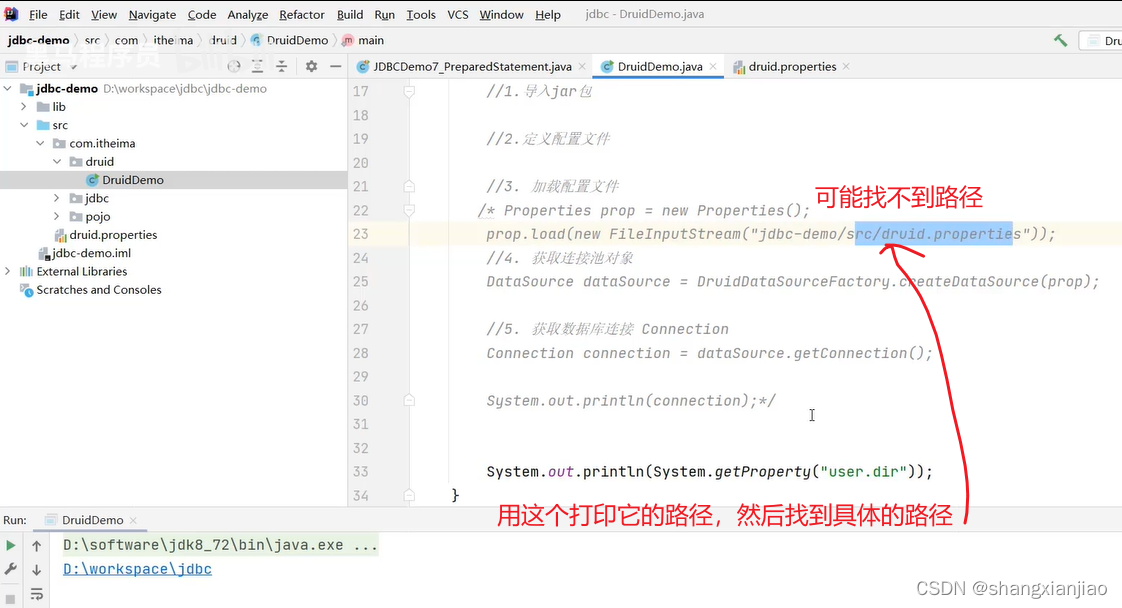The image size is (1122, 608).
Task: Hide the Project panel with minus icon
Action: point(336,67)
